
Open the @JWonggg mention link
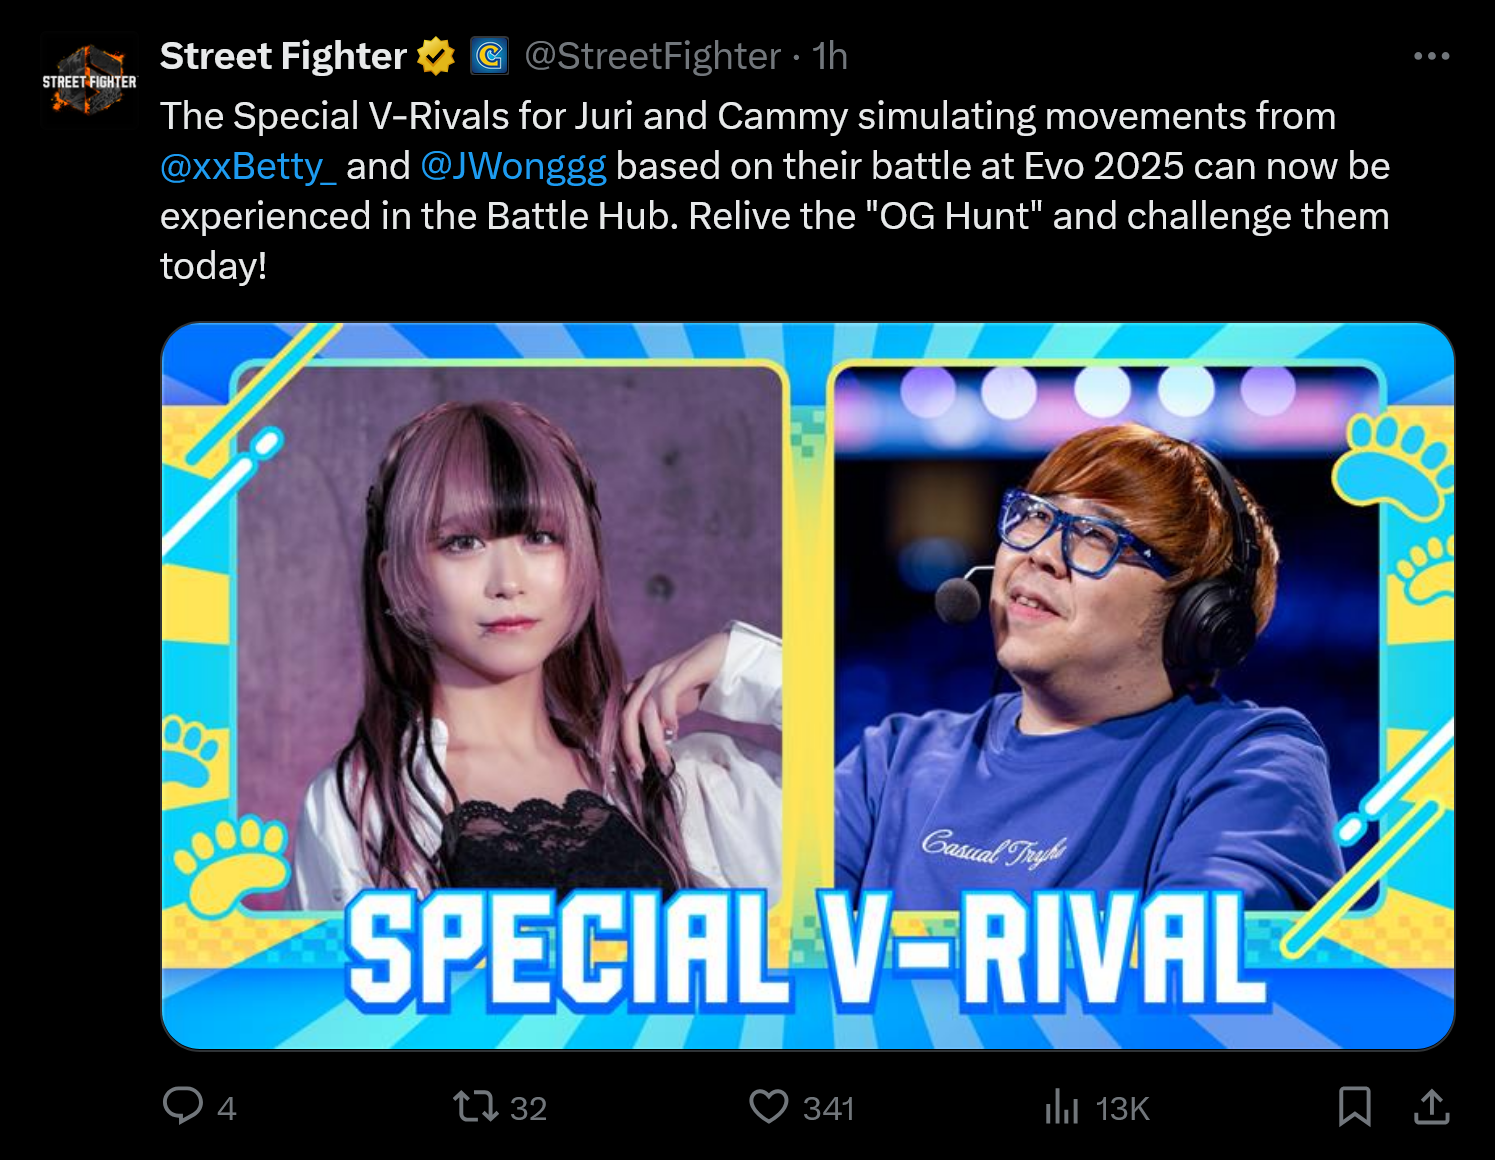(513, 166)
